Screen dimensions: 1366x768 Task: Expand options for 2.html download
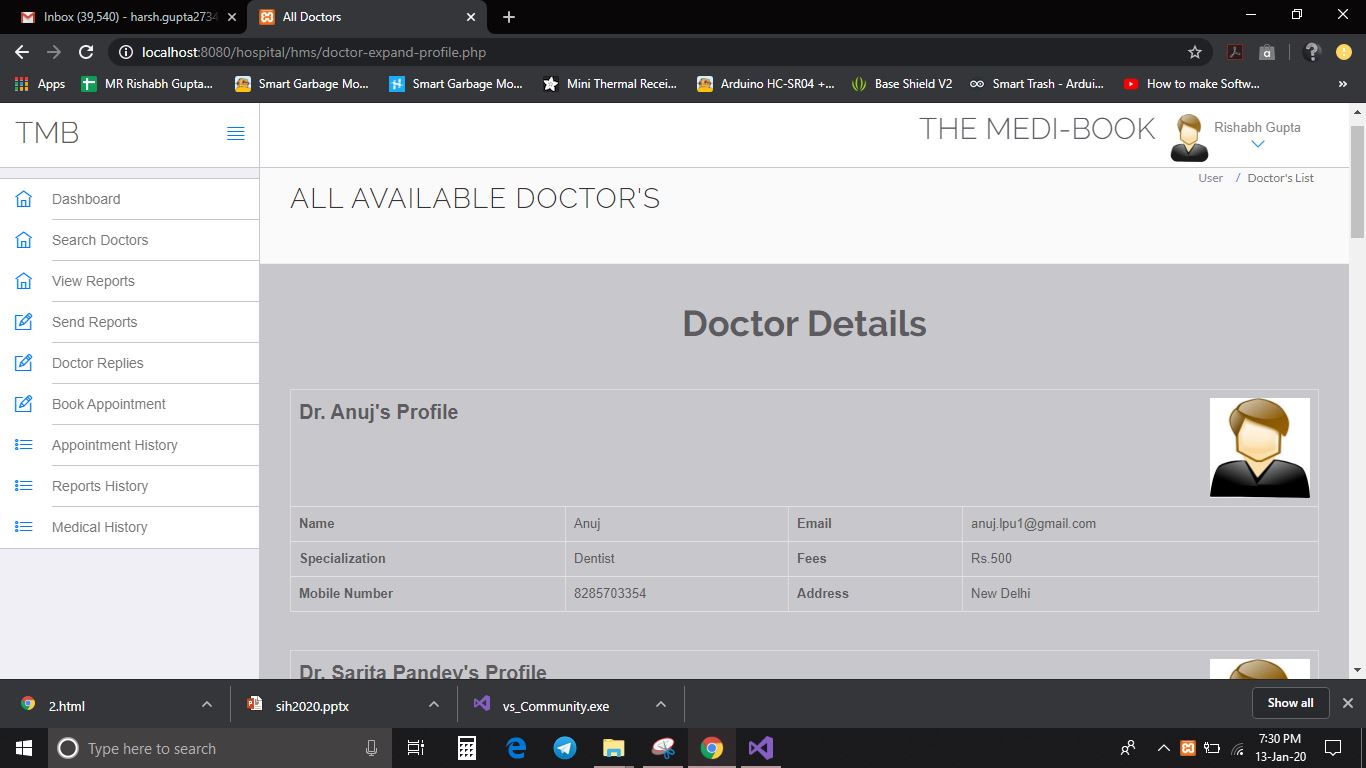coord(207,705)
